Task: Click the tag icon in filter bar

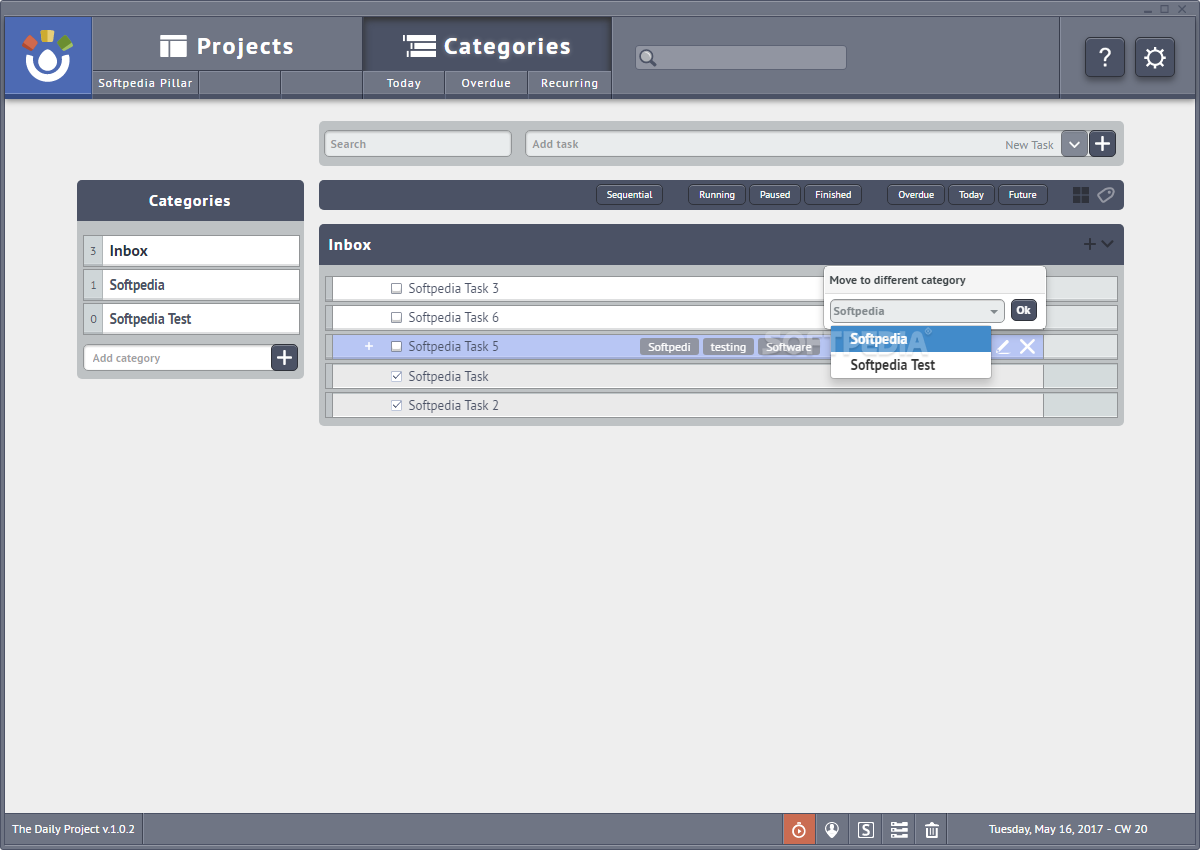Action: coord(1105,195)
